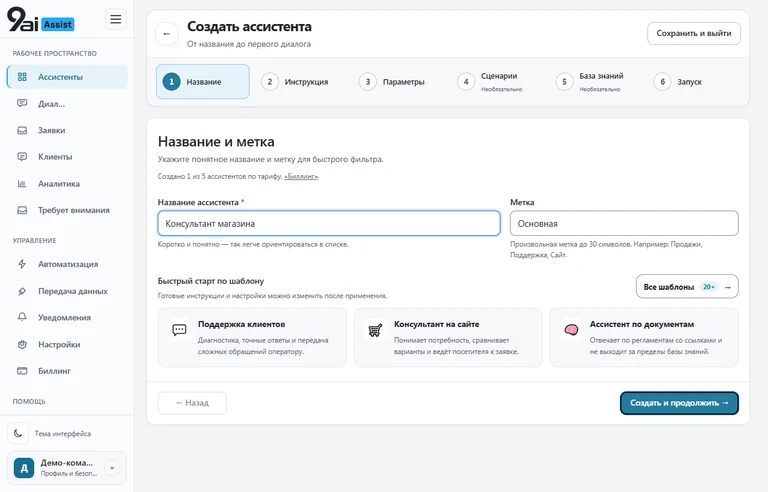This screenshot has height=492, width=768.
Task: Click the Поддержка клиентов chat bubble icon
Action: 179,330
